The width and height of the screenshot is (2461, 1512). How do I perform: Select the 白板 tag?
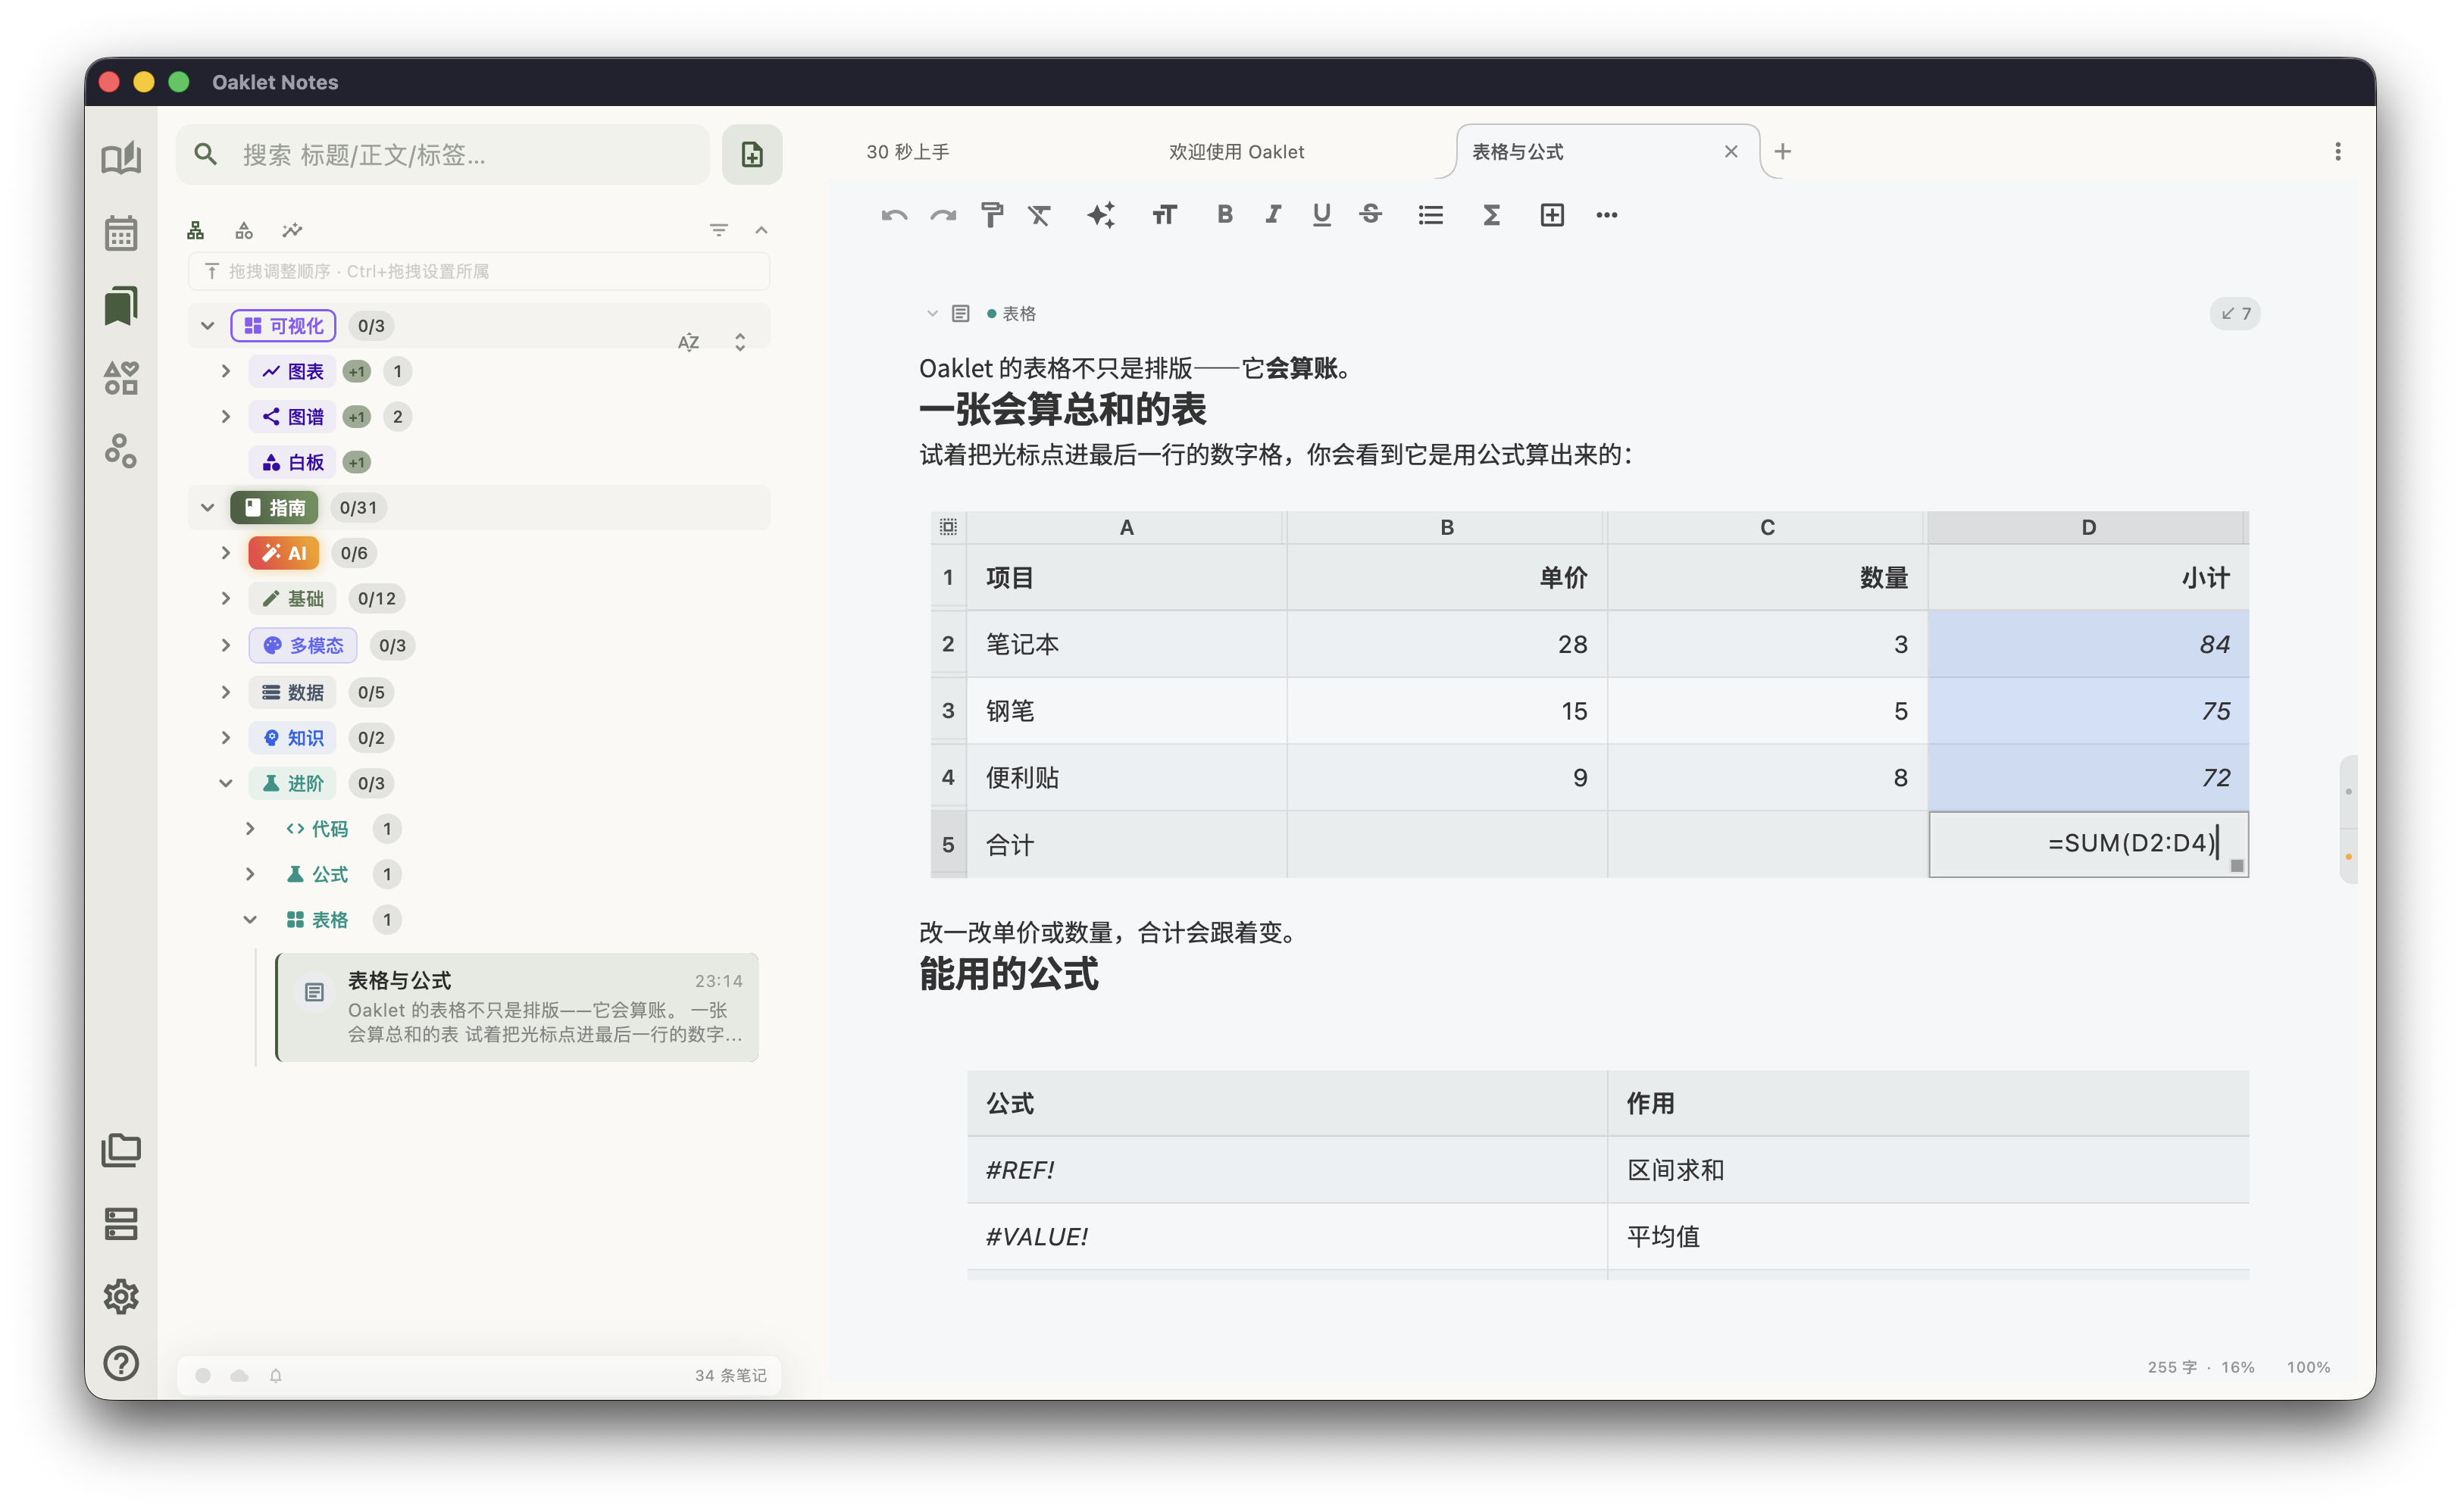293,462
